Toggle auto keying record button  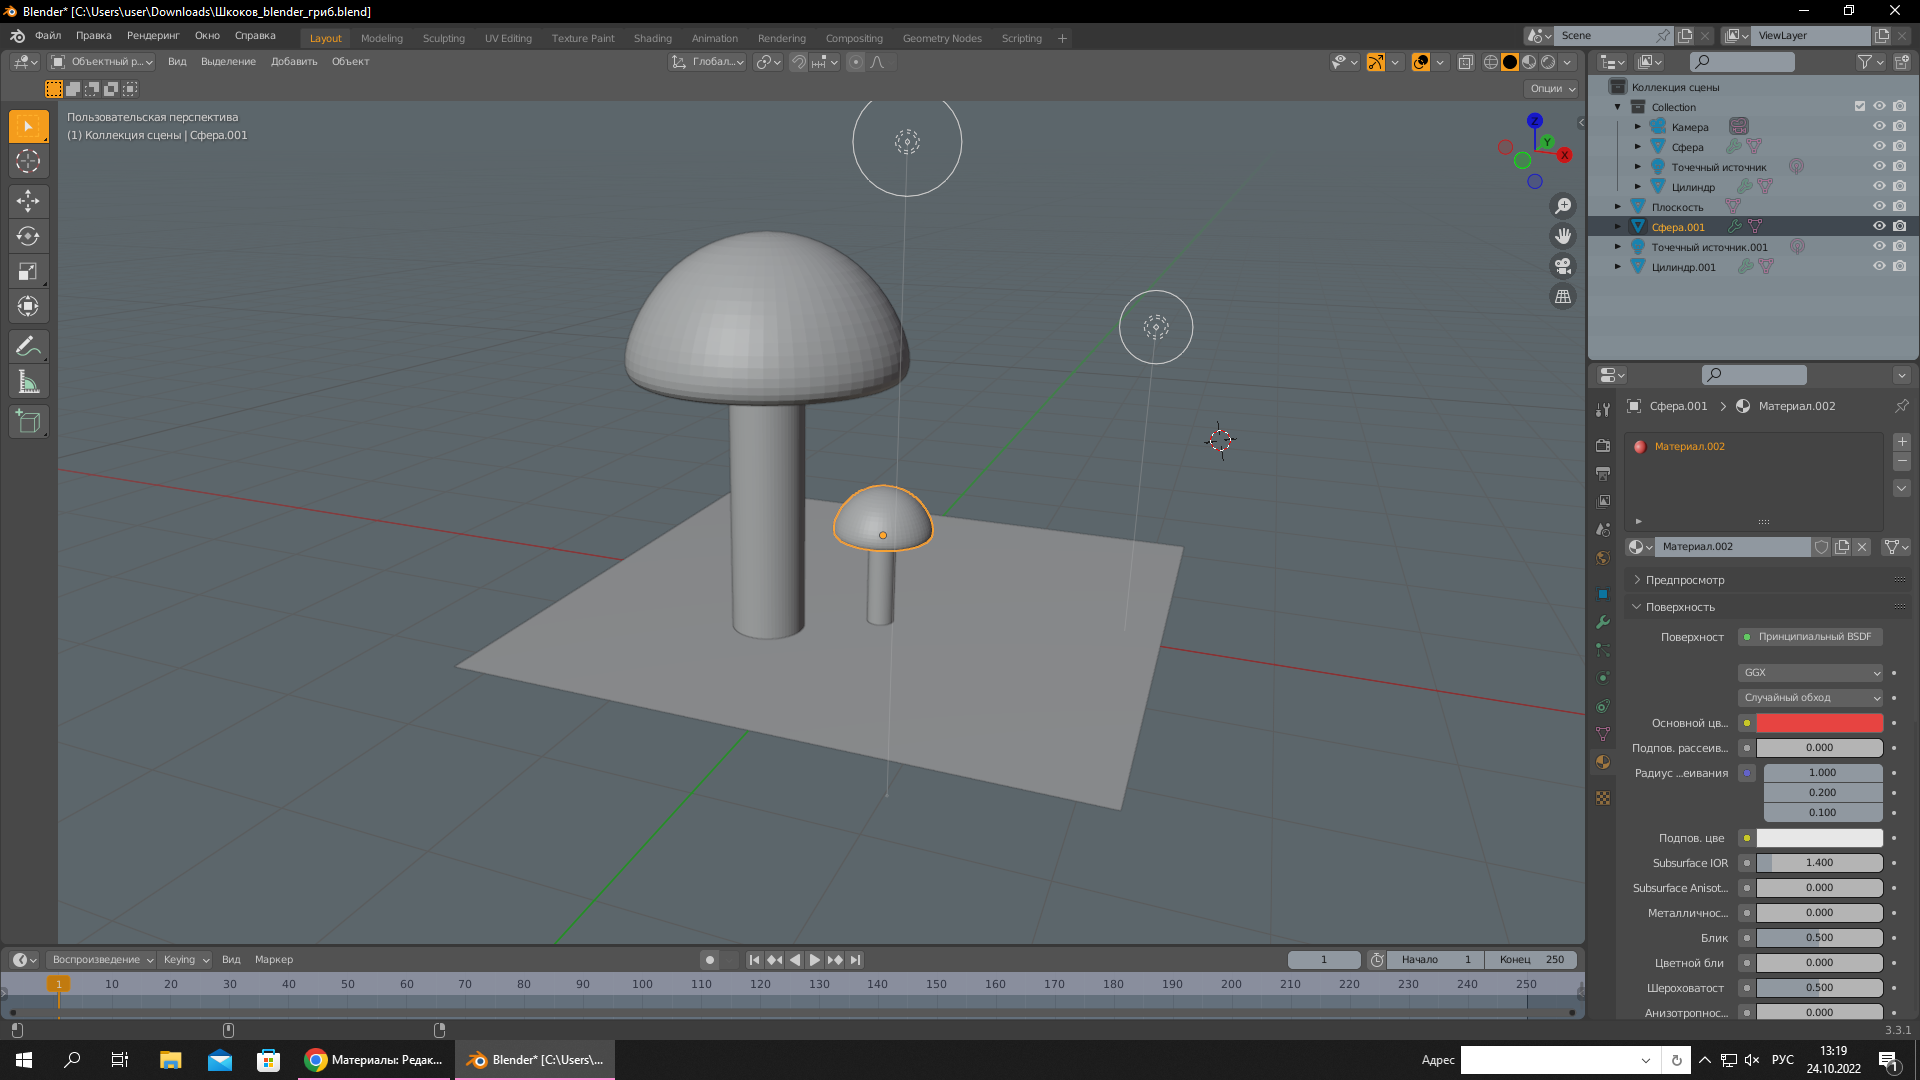click(x=710, y=960)
